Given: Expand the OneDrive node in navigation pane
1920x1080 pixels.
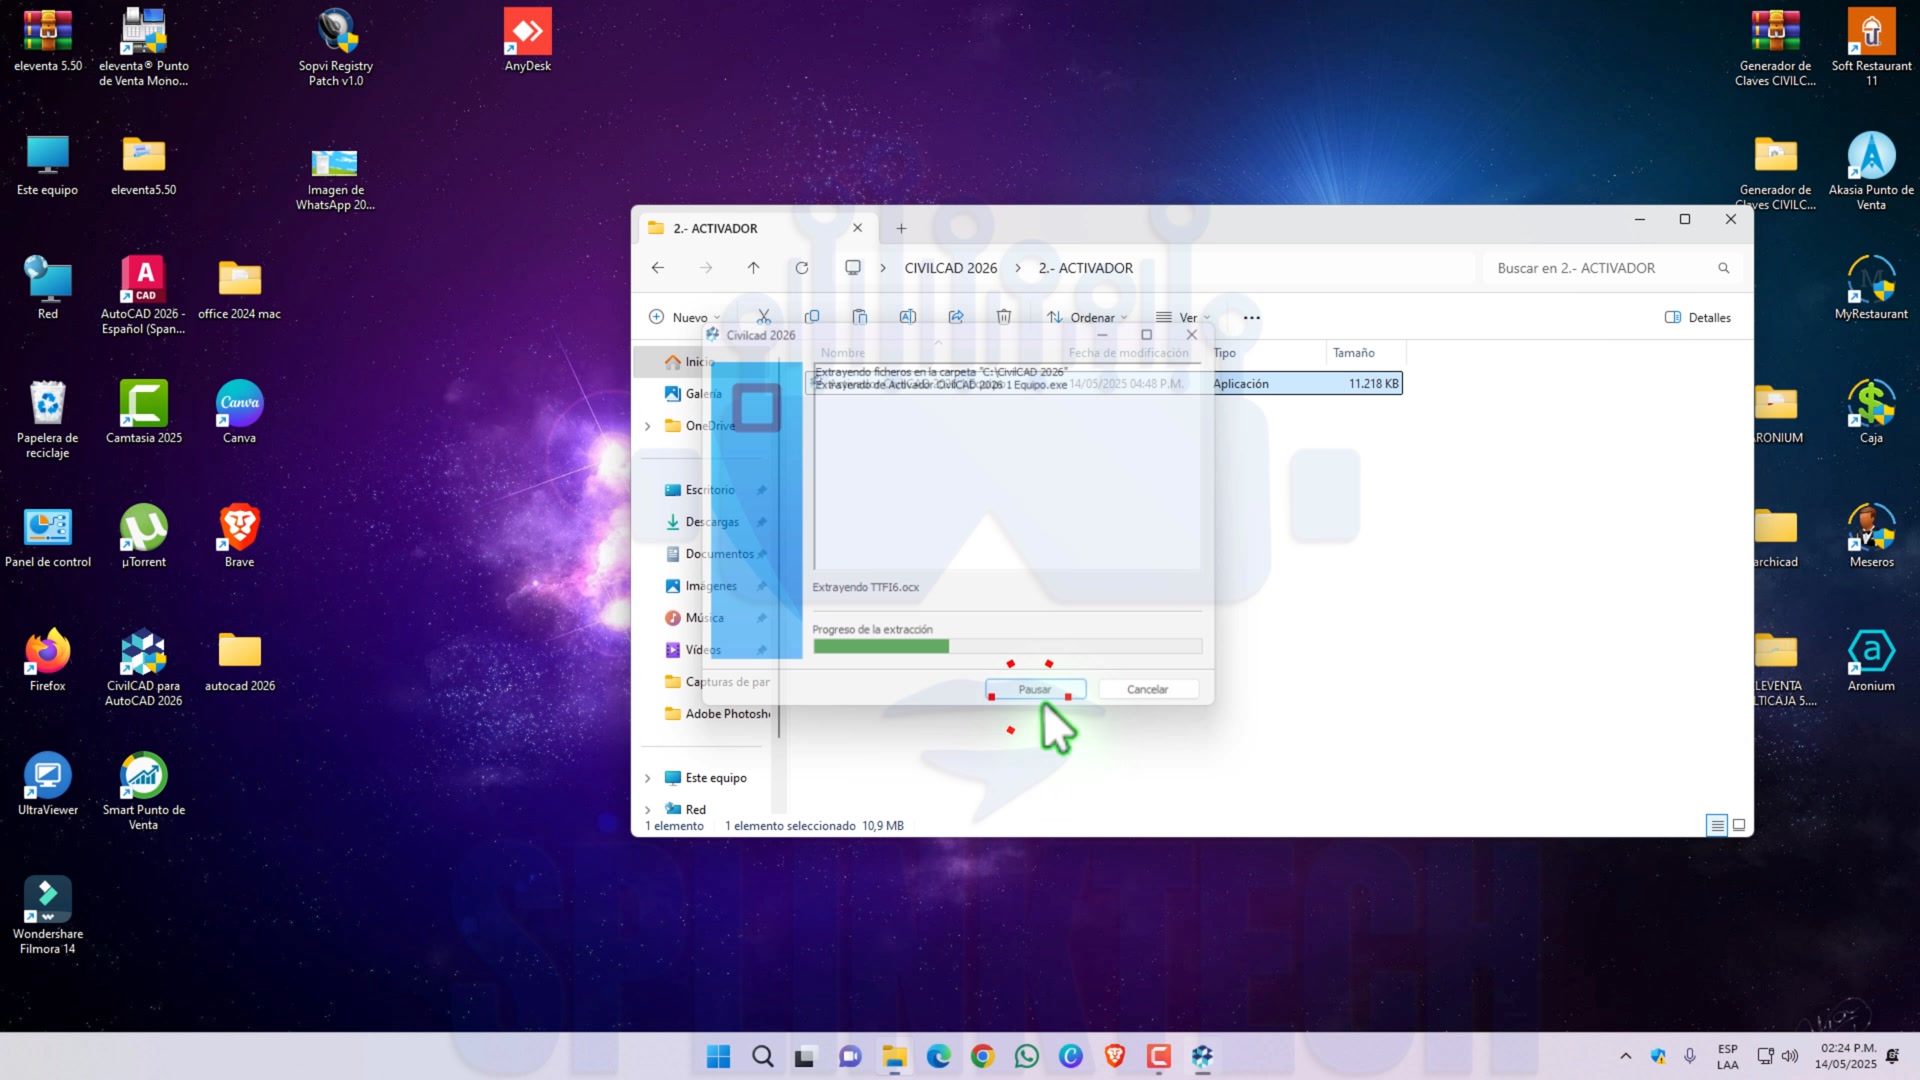Looking at the screenshot, I should (648, 426).
